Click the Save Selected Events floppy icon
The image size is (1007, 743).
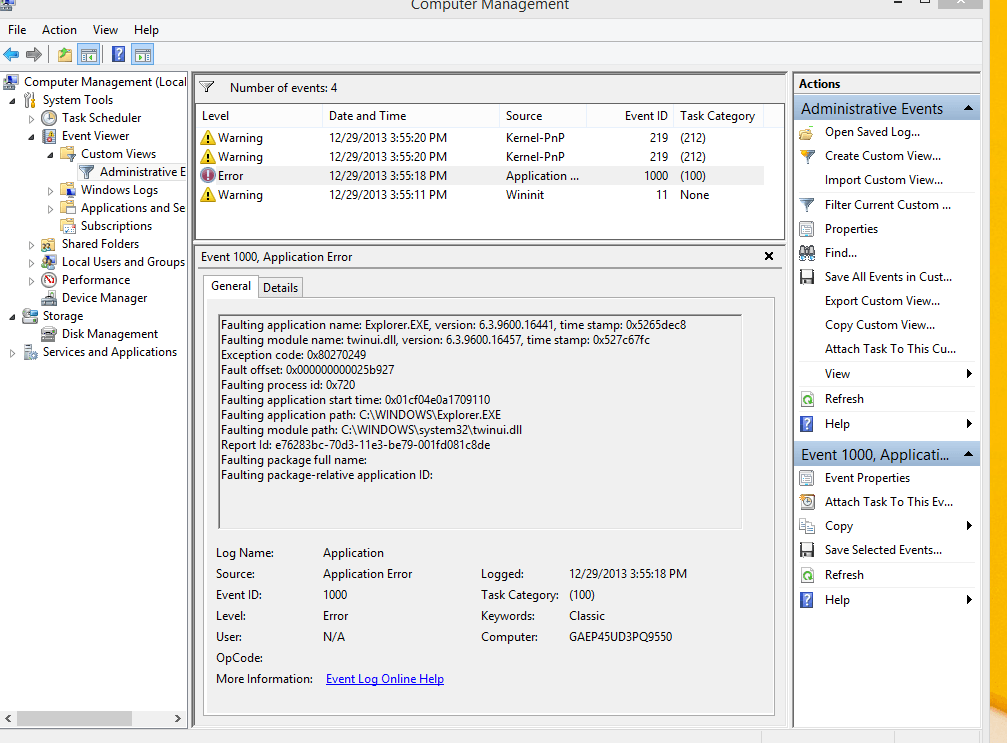pos(807,550)
